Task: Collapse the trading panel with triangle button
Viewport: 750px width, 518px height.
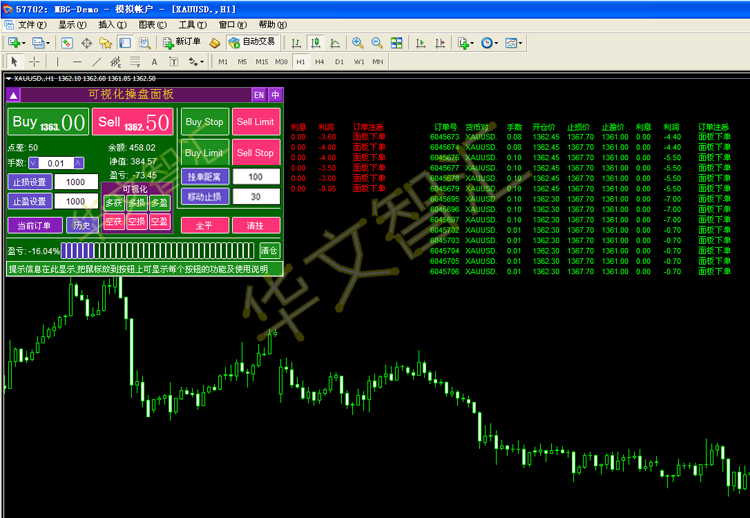Action: (x=13, y=95)
